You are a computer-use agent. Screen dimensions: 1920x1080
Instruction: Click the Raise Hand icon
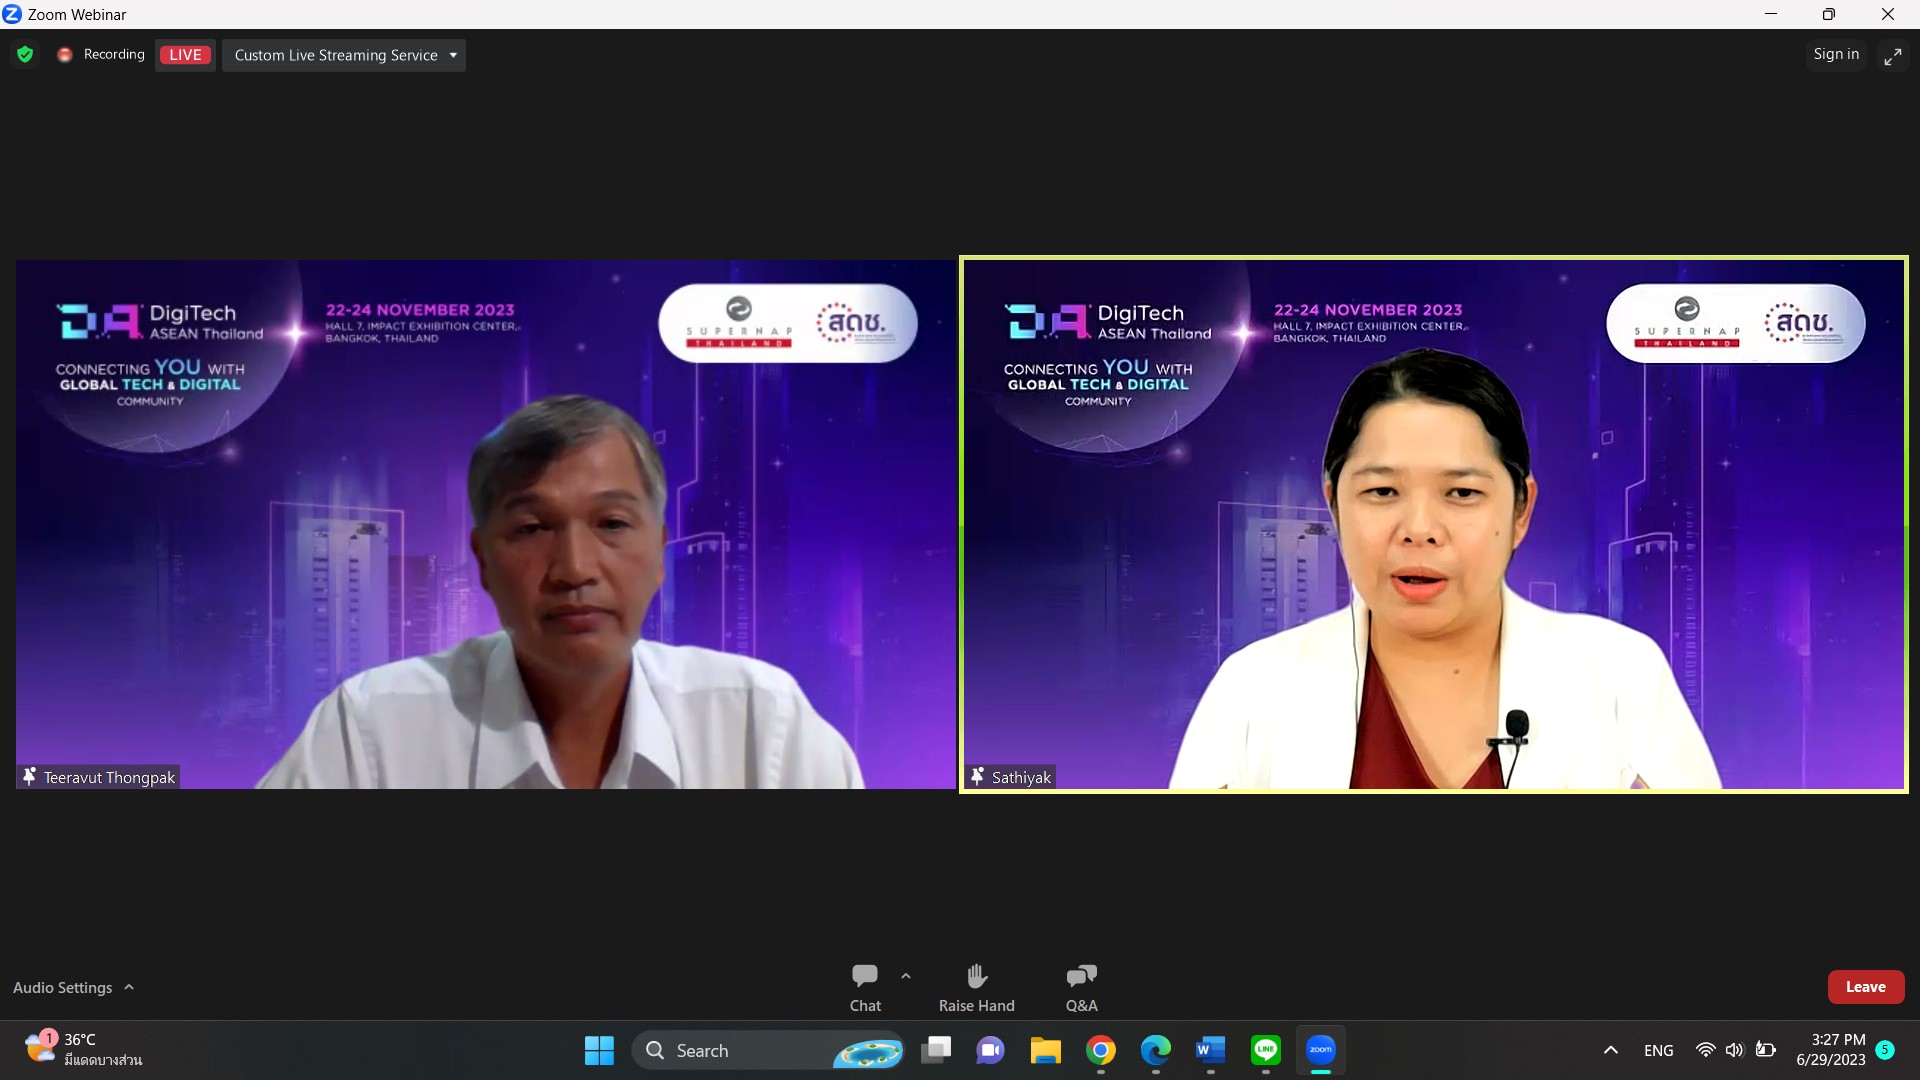click(976, 987)
